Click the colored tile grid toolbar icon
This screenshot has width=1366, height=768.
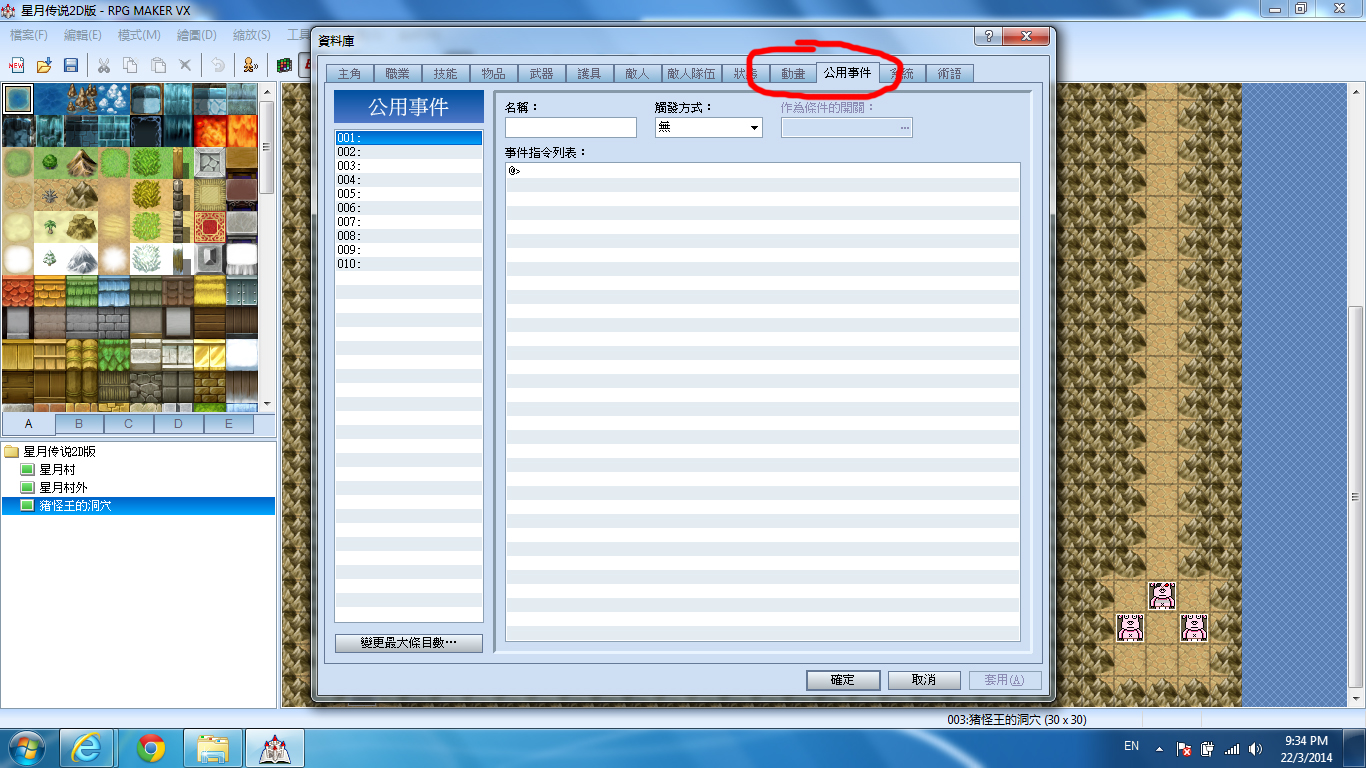click(x=284, y=65)
